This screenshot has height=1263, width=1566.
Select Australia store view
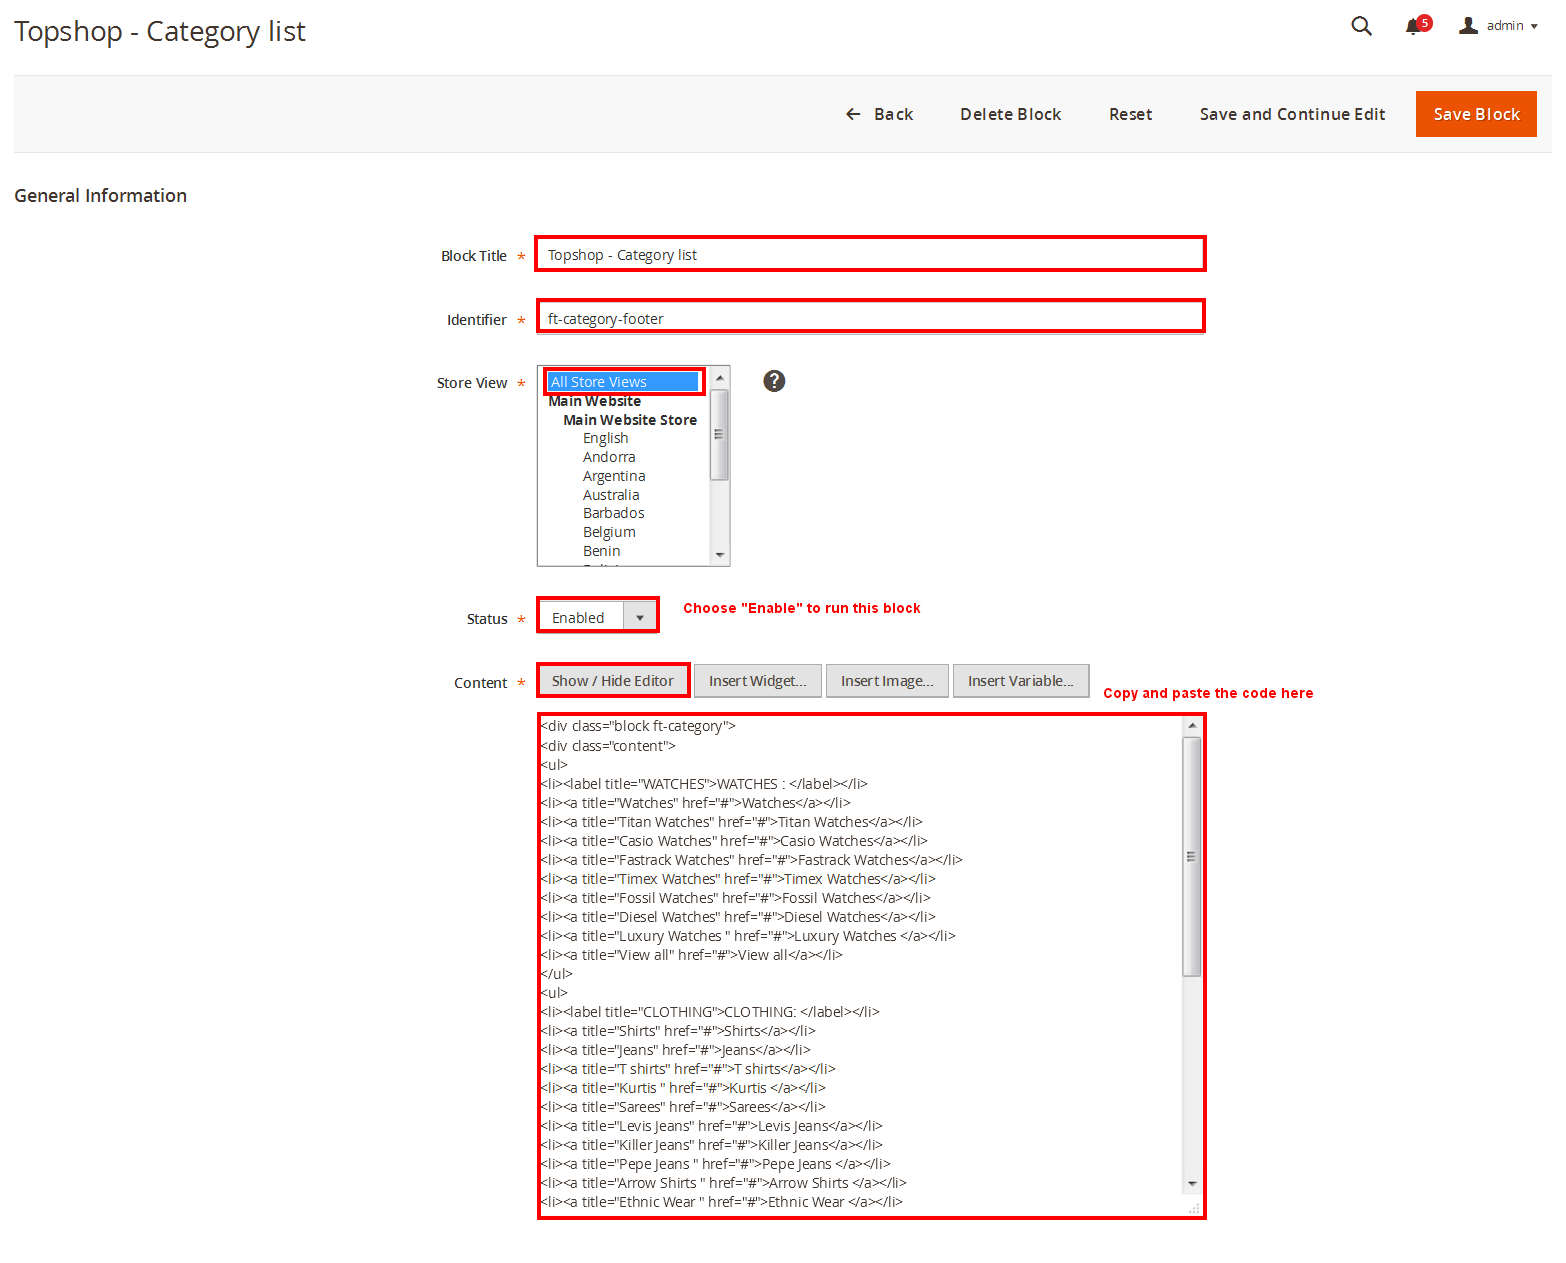[611, 495]
